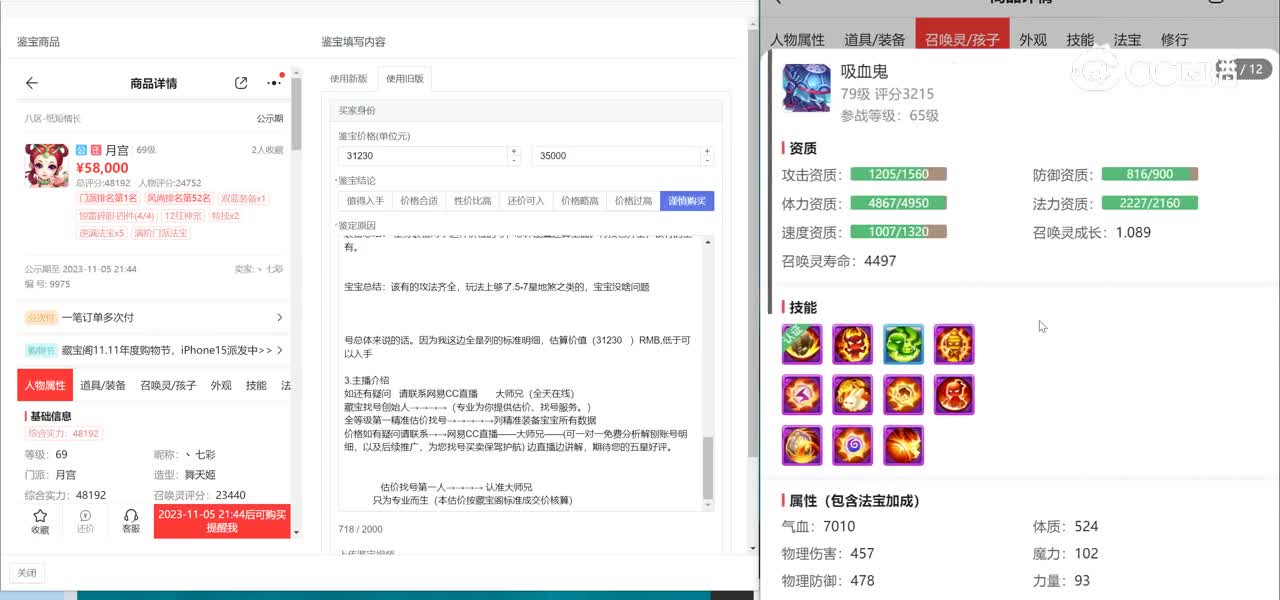Select 谨慎购买 verdict option
The height and width of the screenshot is (600, 1280).
click(x=687, y=201)
